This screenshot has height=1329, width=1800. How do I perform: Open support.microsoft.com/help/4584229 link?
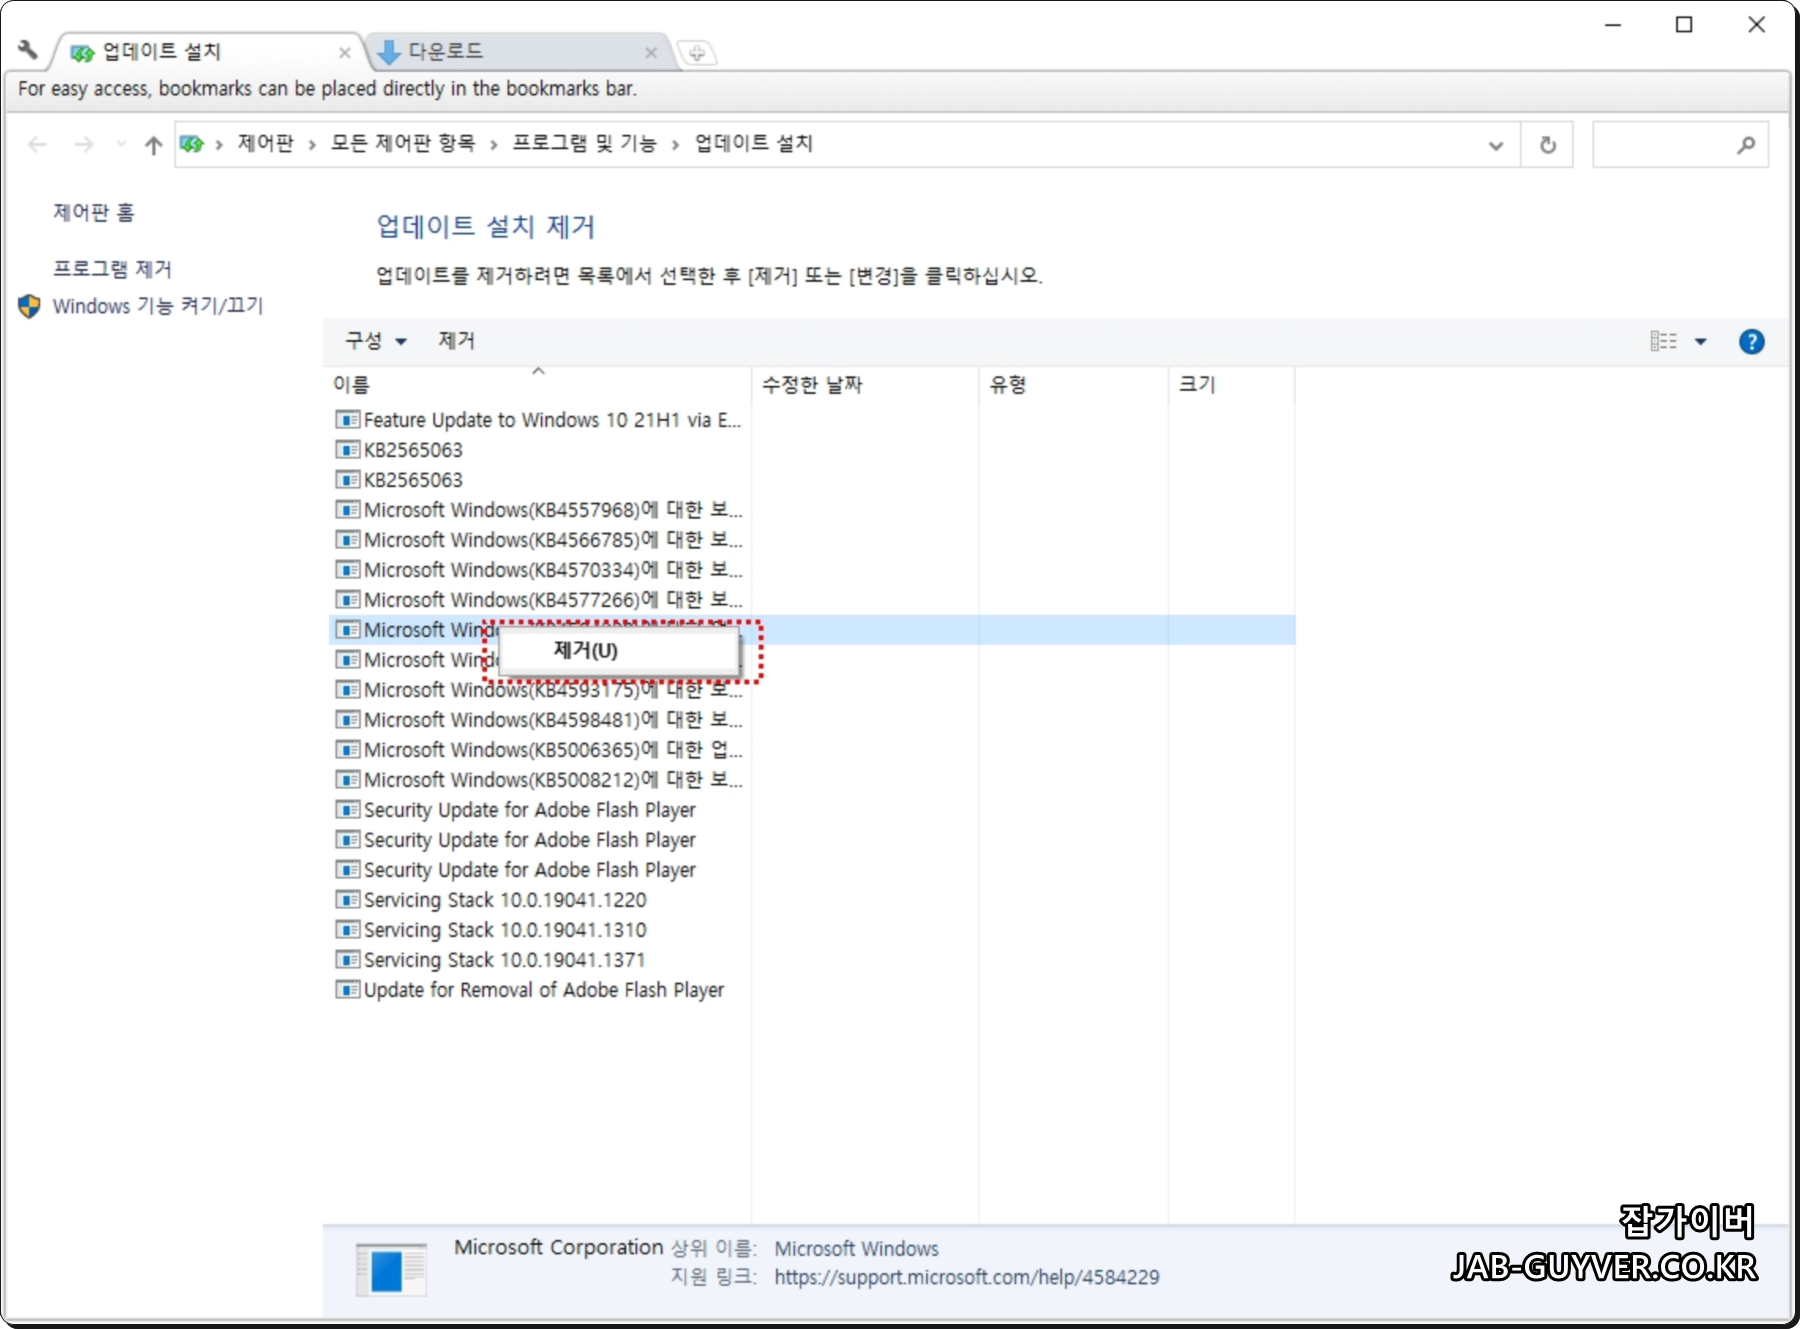pyautogui.click(x=967, y=1277)
